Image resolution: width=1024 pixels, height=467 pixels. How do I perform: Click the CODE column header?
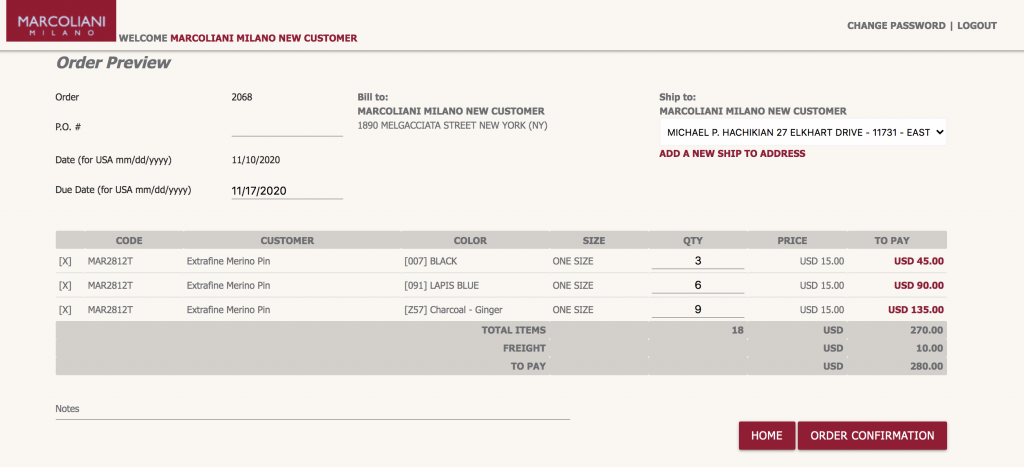(x=129, y=241)
